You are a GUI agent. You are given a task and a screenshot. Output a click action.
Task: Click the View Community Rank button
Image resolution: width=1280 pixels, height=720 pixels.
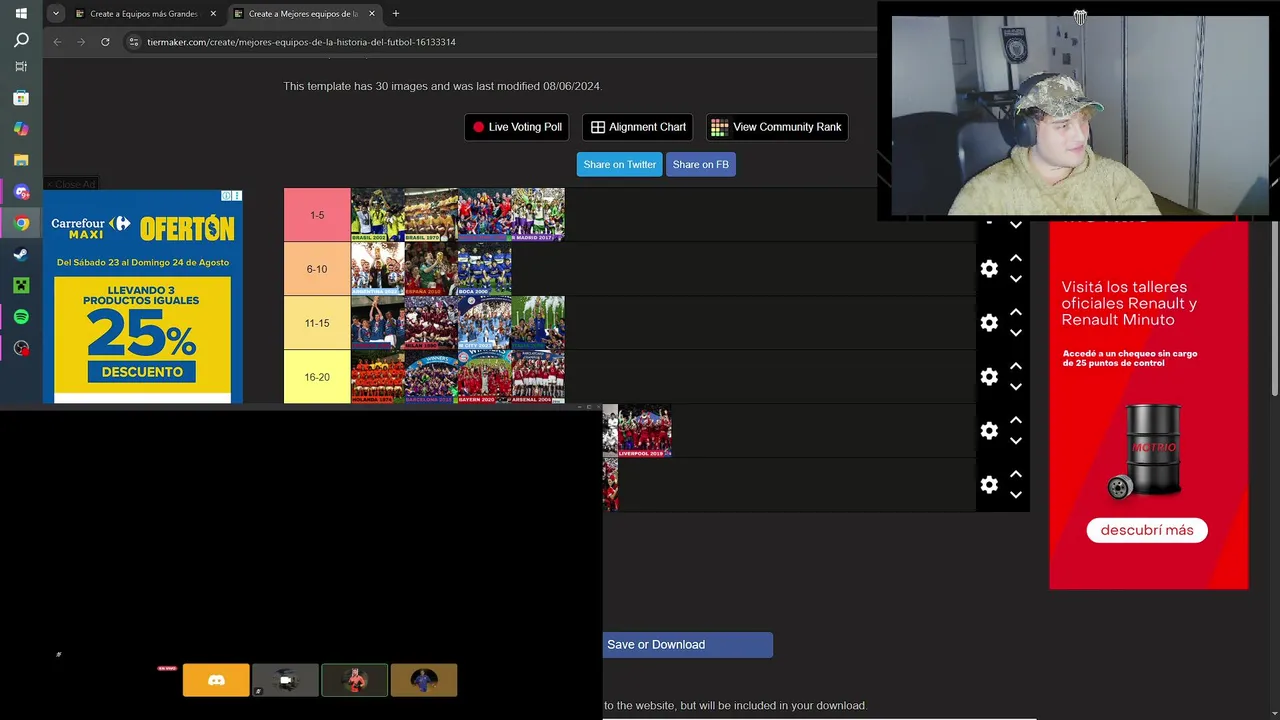(x=777, y=127)
